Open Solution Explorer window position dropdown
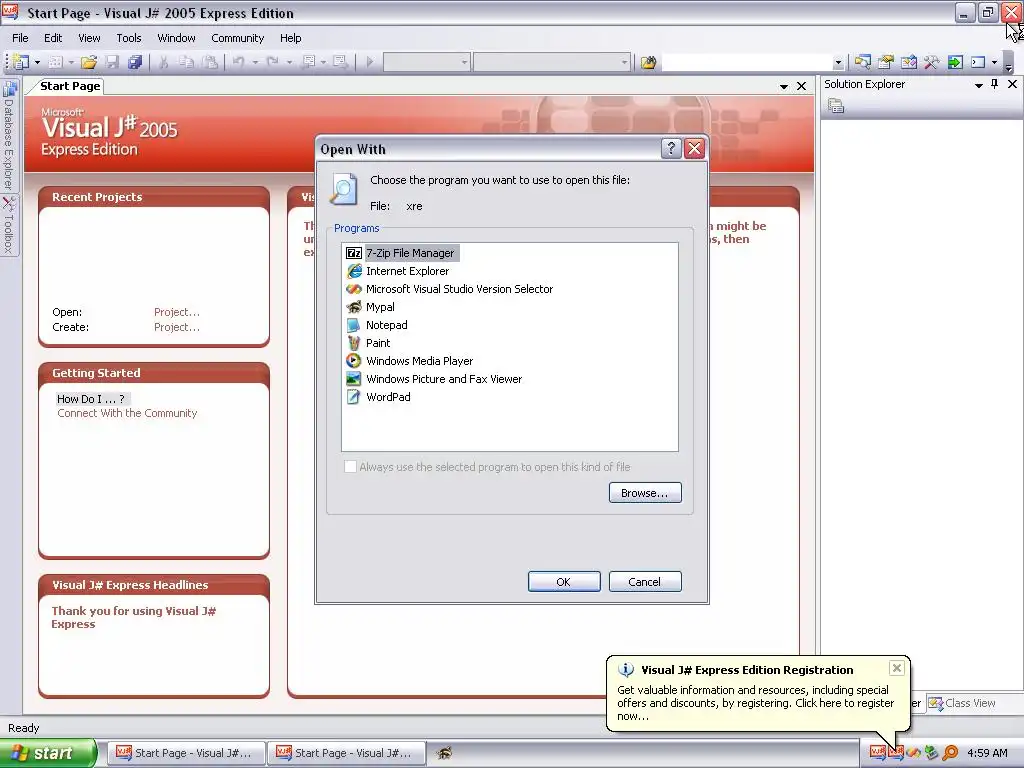1024x768 pixels. (978, 85)
